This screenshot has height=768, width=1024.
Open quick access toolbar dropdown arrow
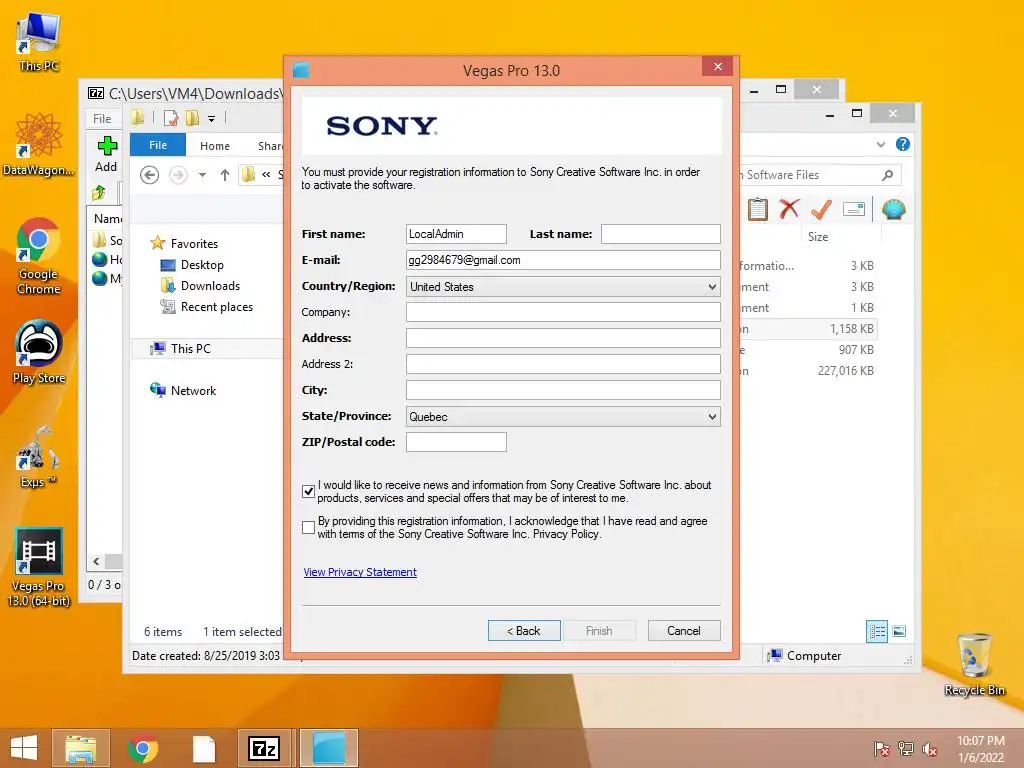coord(212,118)
